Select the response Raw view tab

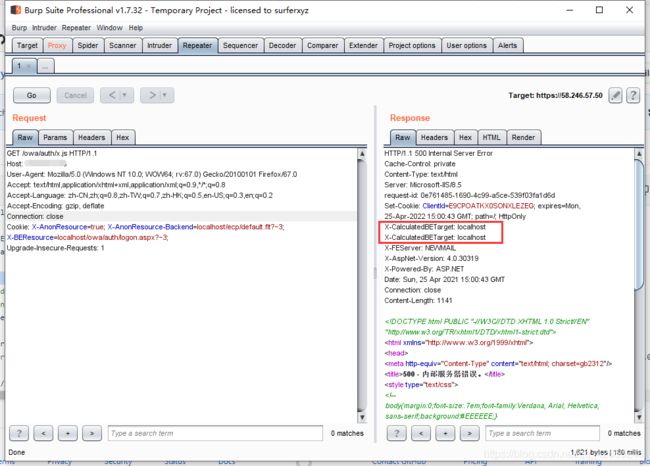[403, 137]
